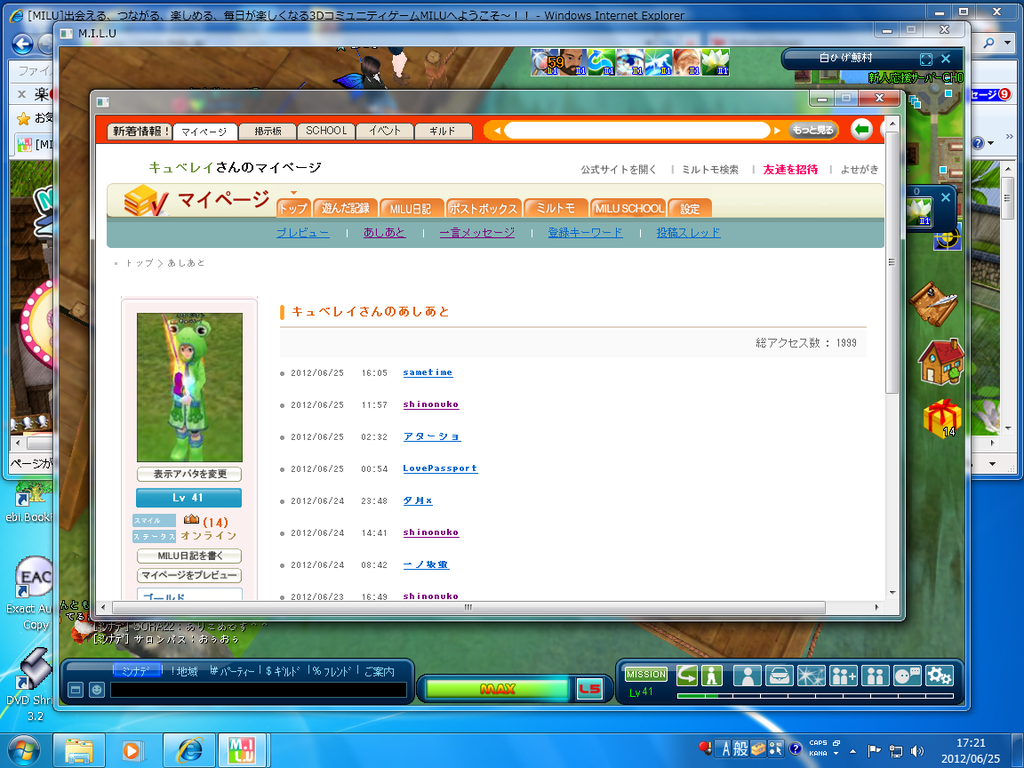
Task: Open the inventory bag icon in game bar
Action: click(779, 675)
